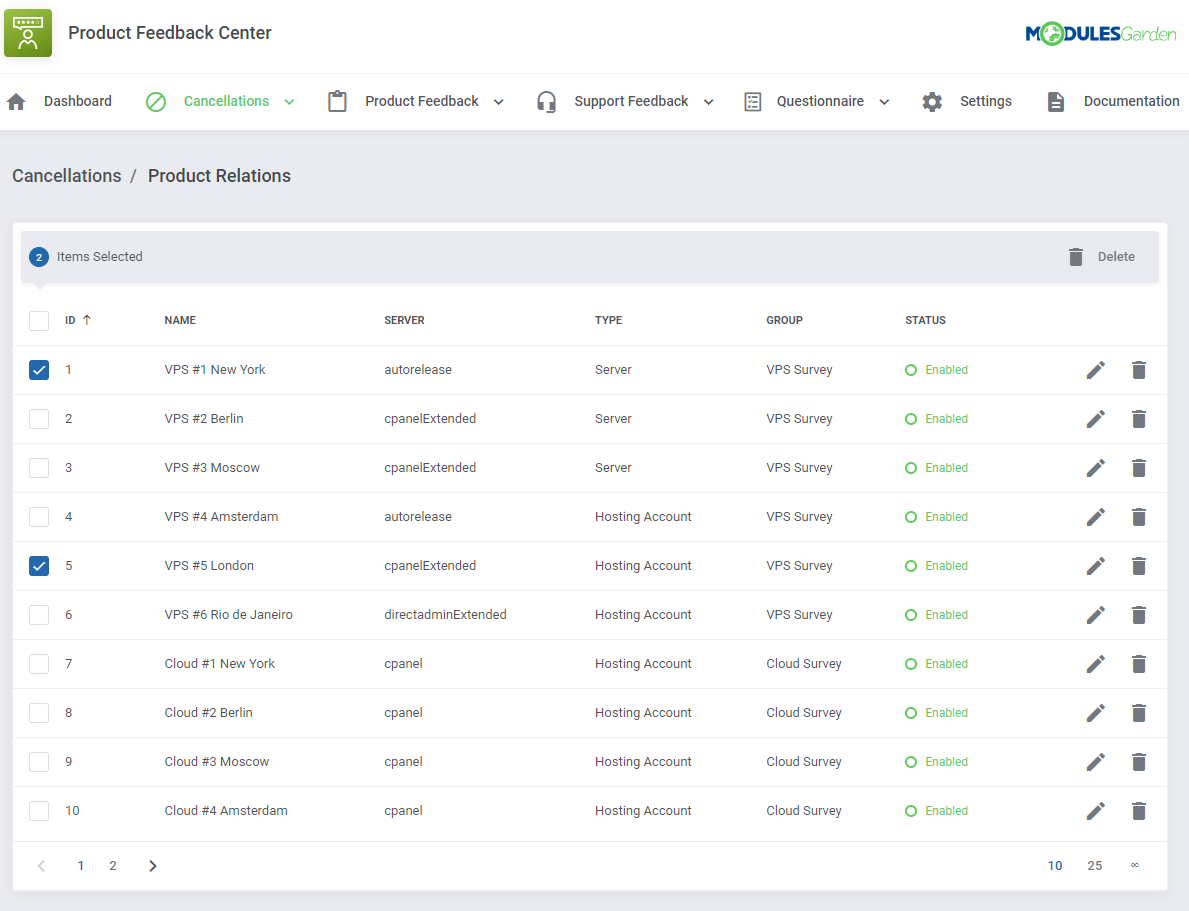Screen dimensions: 1189x911
Task: Open the Product Feedback menu item
Action: point(416,102)
